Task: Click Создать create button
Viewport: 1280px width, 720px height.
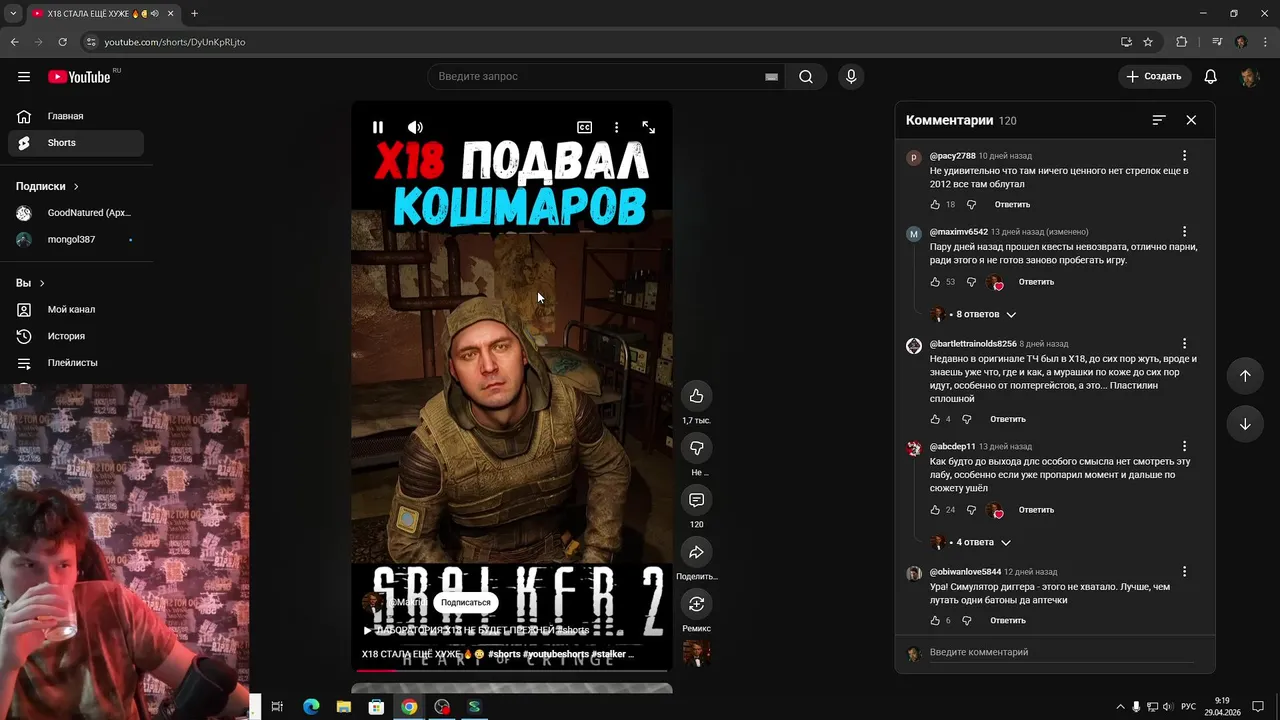Action: pos(1154,77)
